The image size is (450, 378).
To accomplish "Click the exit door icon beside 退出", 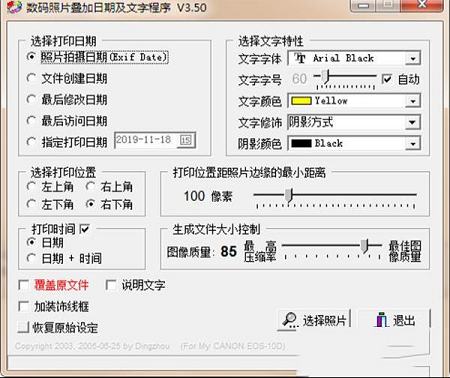I will [381, 320].
